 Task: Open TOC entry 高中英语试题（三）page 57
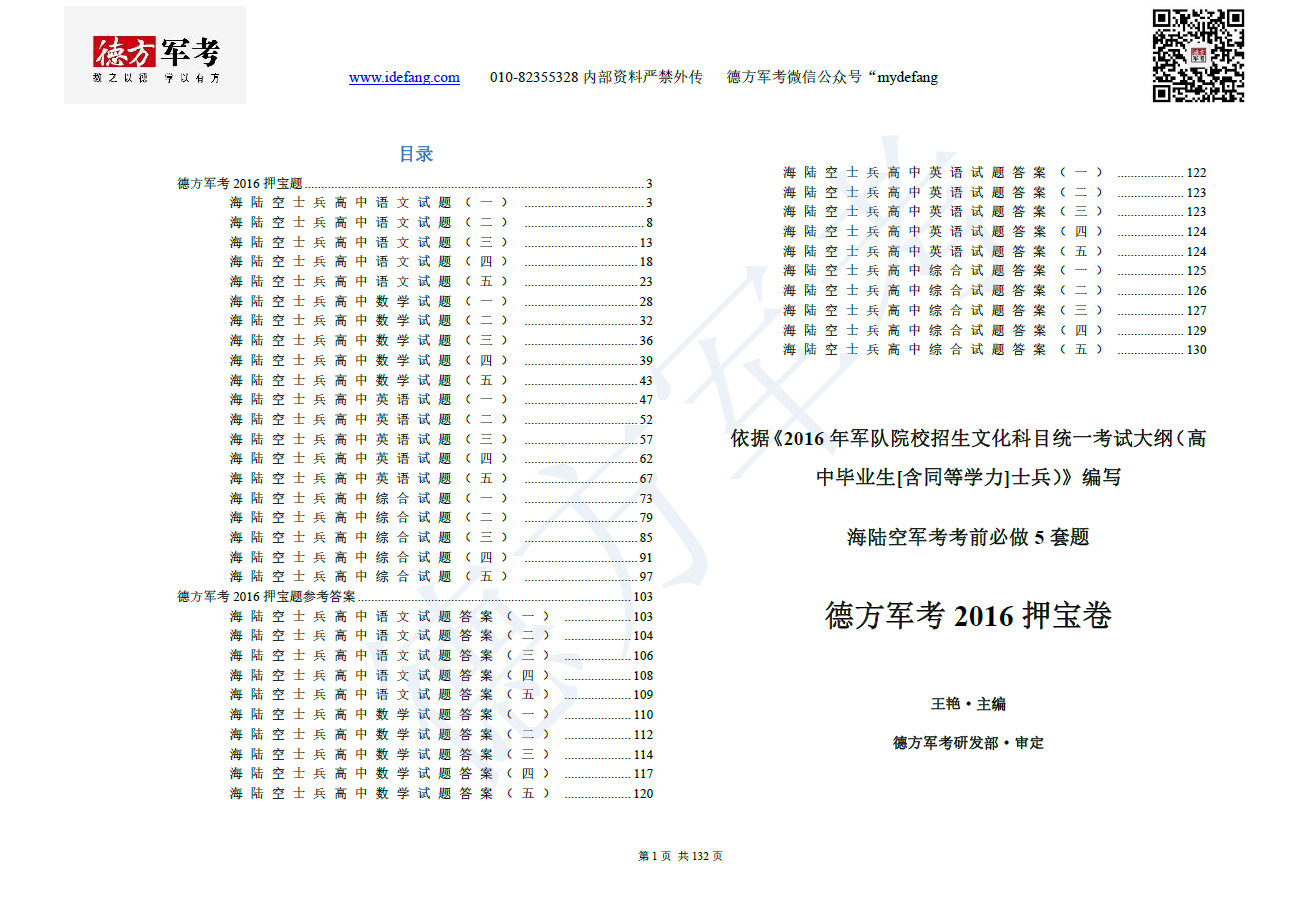point(441,439)
